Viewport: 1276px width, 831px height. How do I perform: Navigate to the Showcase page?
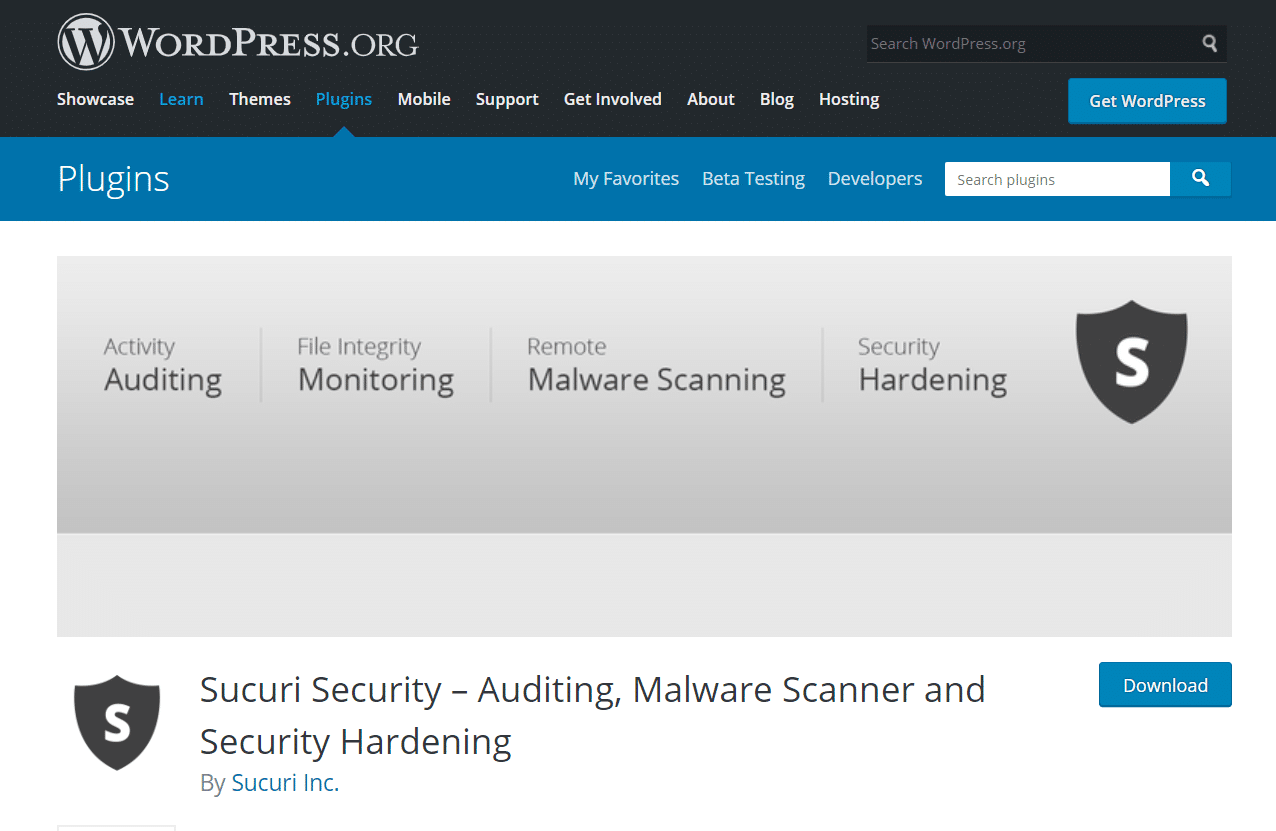pyautogui.click(x=94, y=99)
